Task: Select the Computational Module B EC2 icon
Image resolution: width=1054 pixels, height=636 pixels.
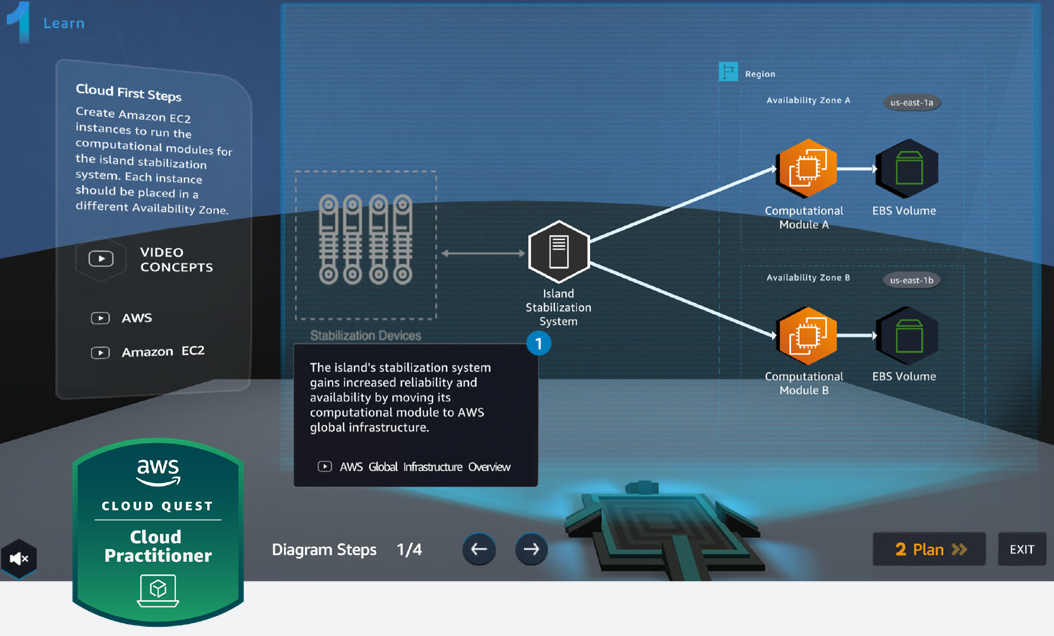Action: tap(807, 335)
